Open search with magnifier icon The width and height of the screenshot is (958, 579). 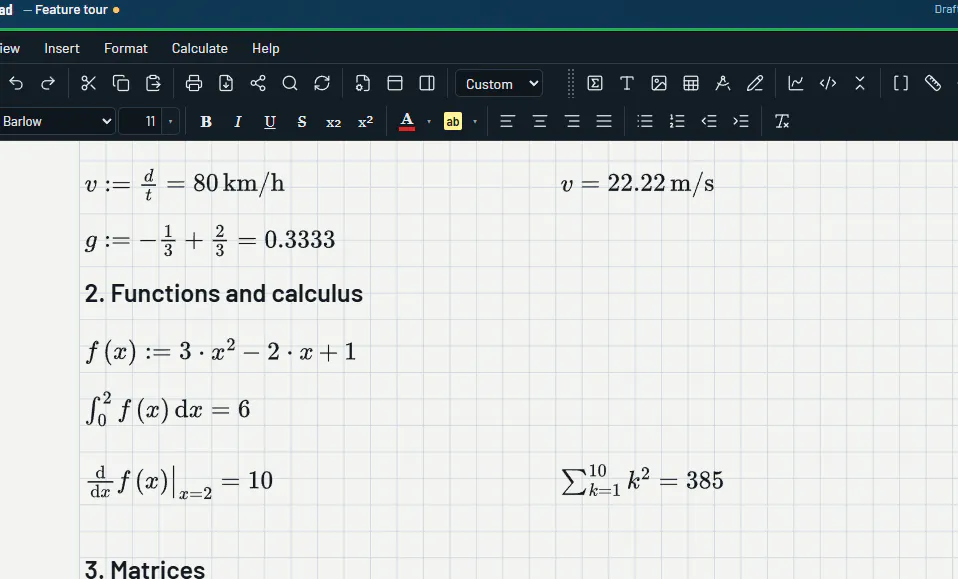[x=290, y=84]
